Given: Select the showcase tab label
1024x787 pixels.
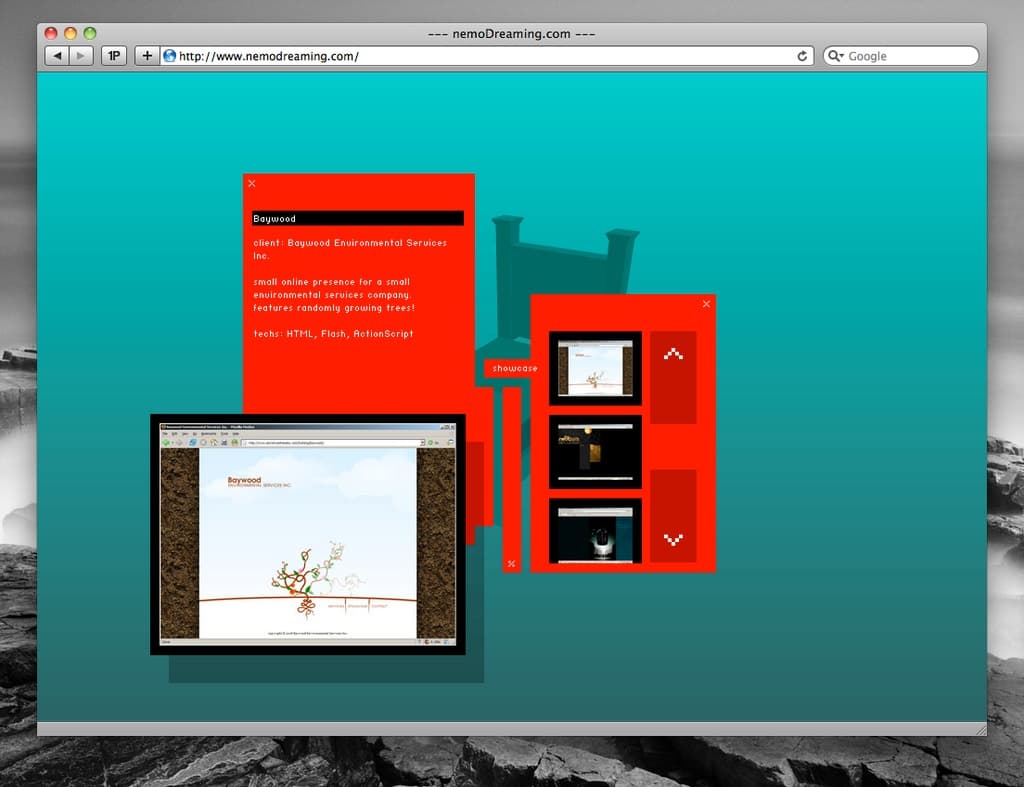Looking at the screenshot, I should (514, 369).
